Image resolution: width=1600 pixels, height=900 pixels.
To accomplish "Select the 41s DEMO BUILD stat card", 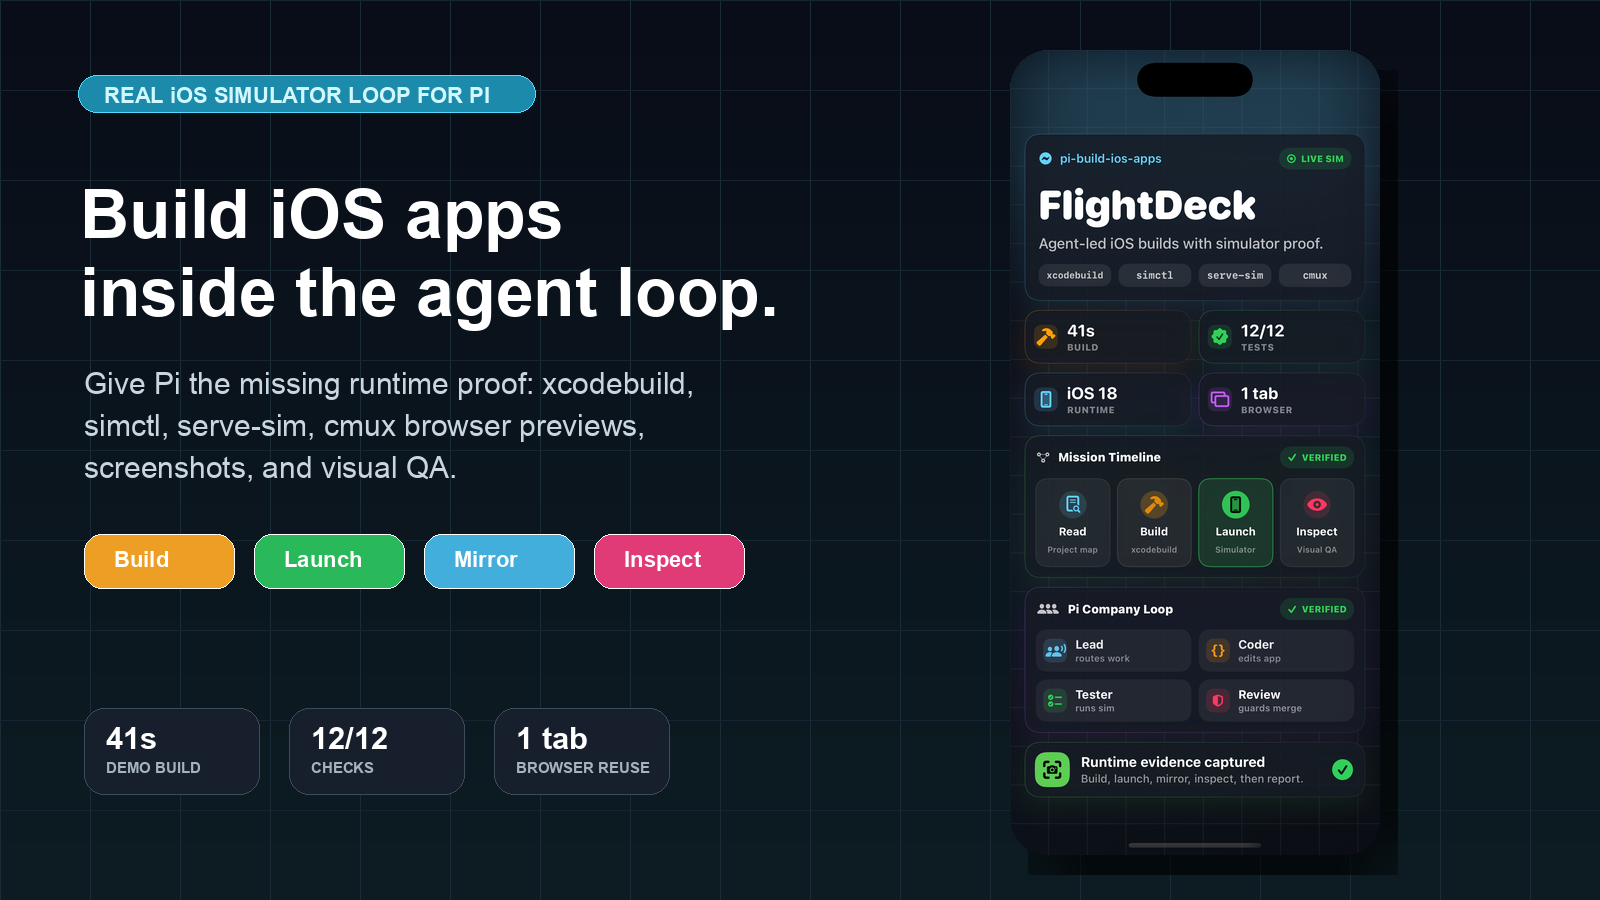I will 172,751.
